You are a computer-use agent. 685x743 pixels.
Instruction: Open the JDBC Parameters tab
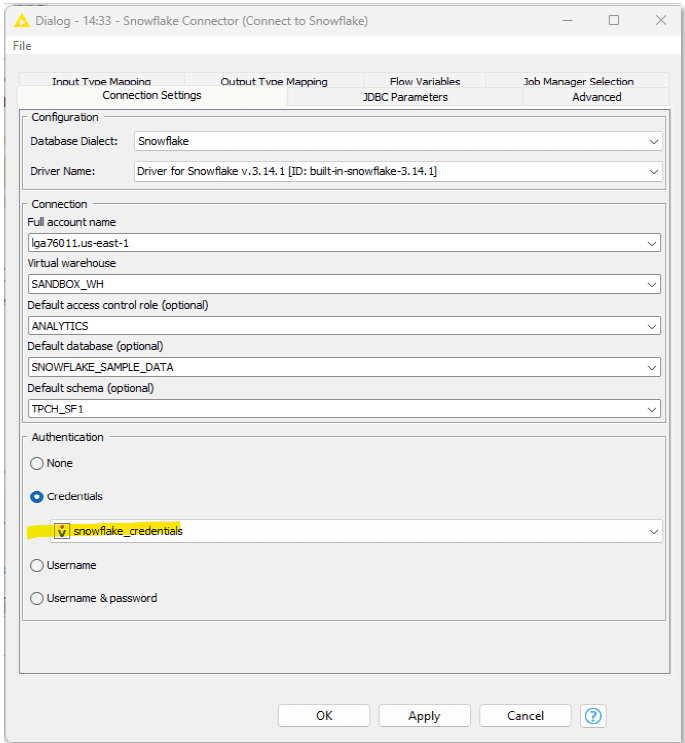405,97
